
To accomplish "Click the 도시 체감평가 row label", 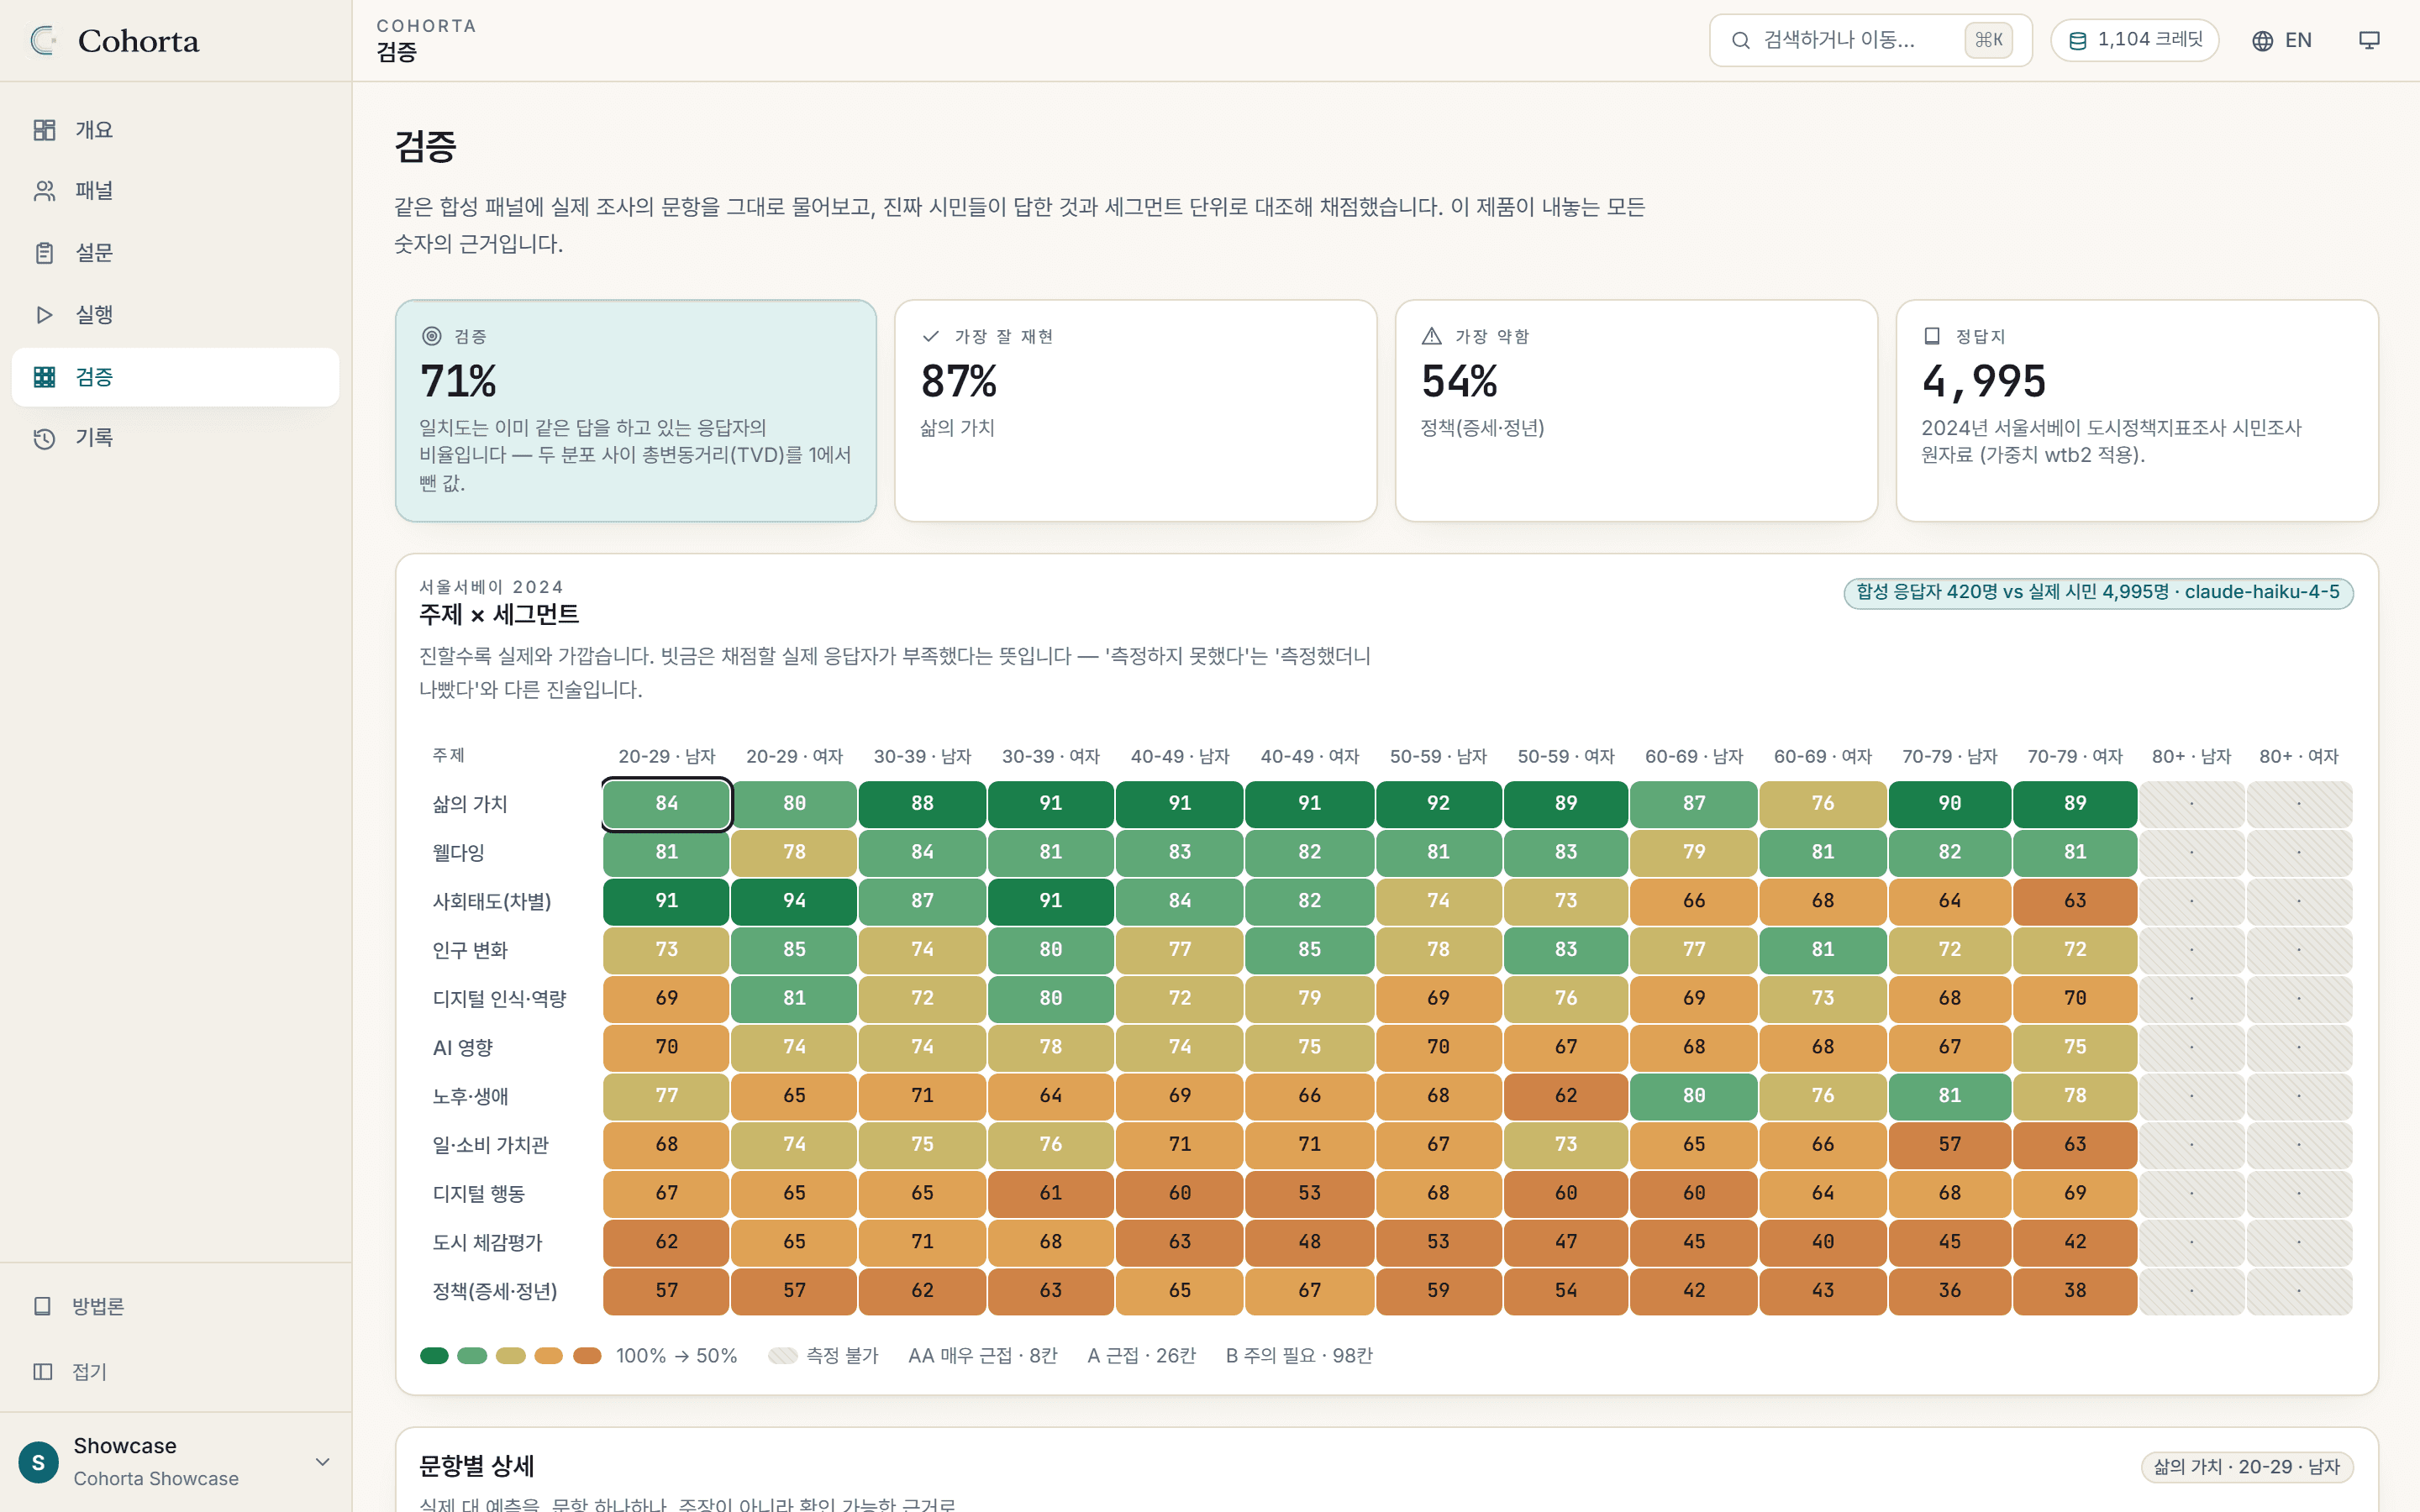I will [x=488, y=1243].
